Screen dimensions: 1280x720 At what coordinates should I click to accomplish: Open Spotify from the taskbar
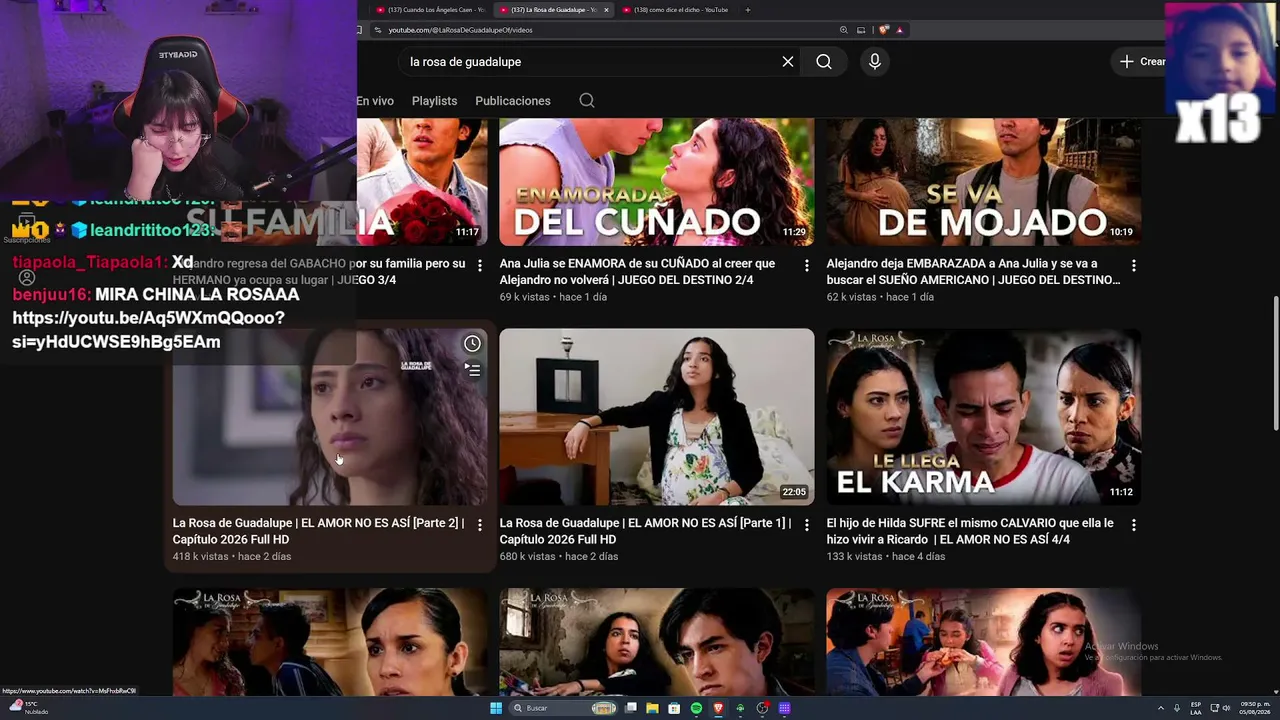[x=696, y=708]
